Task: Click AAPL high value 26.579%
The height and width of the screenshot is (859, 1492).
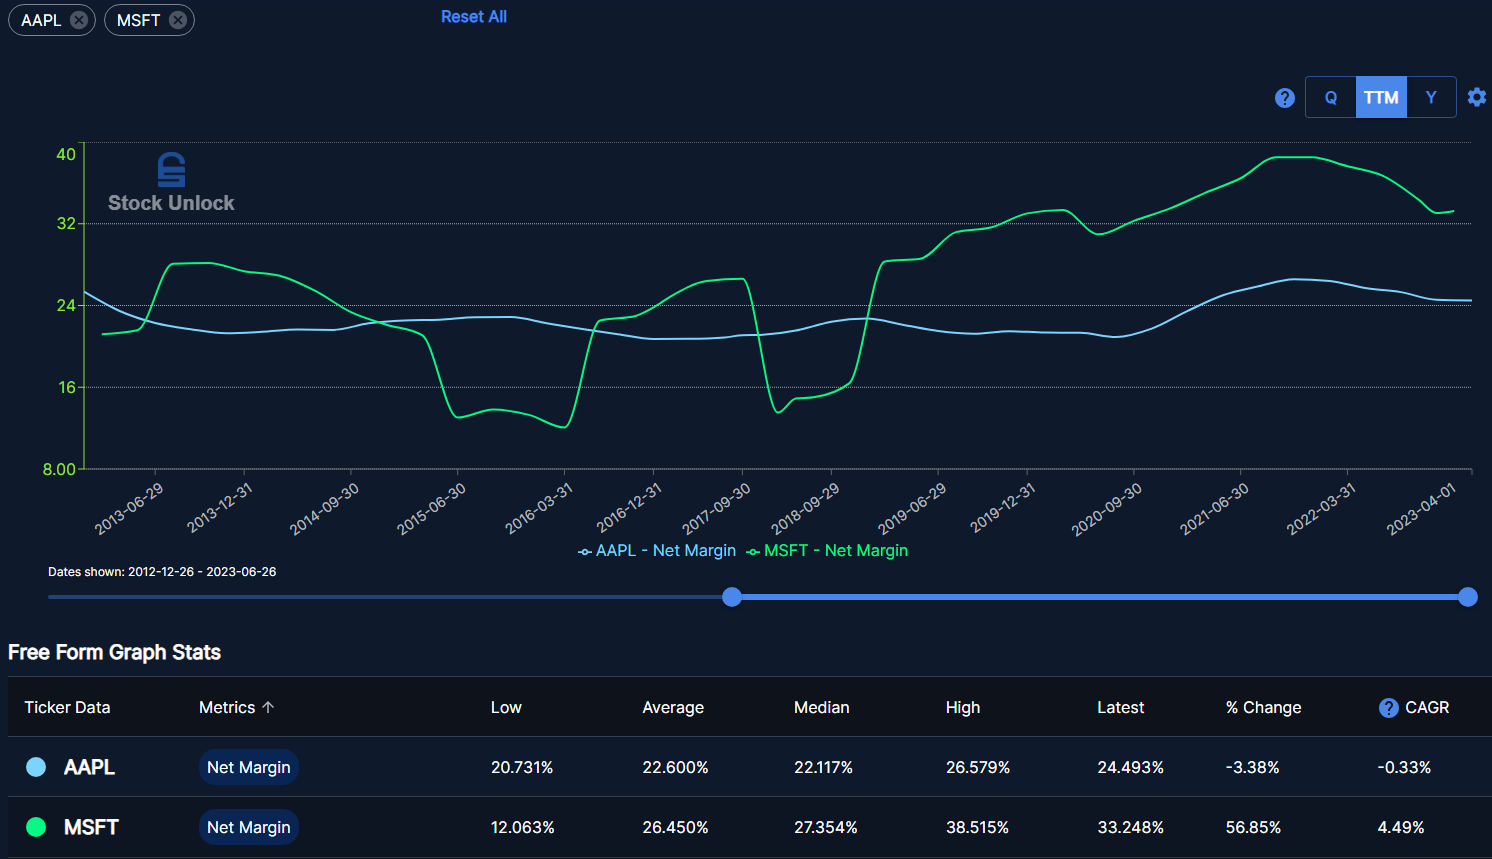Action: pos(978,767)
